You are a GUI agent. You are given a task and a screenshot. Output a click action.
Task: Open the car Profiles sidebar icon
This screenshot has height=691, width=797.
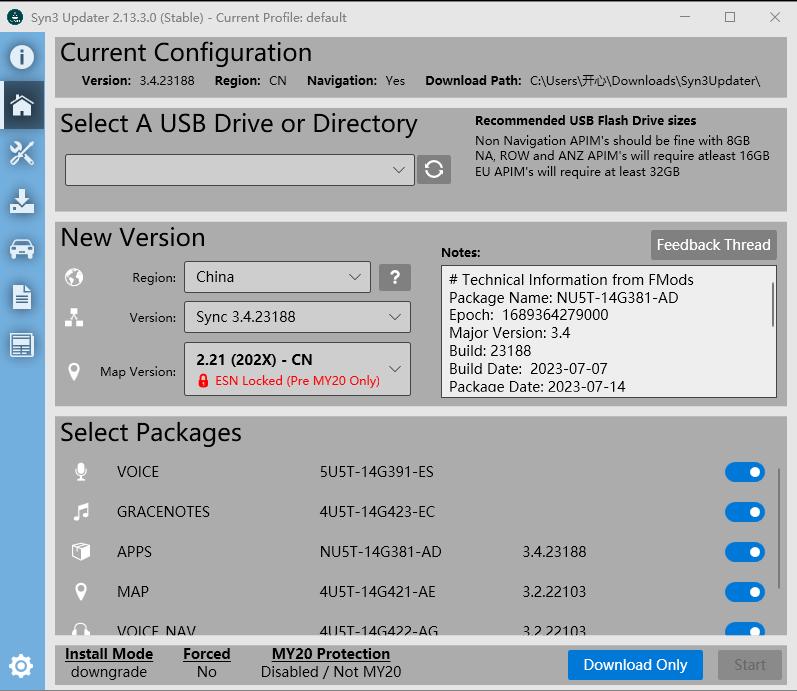pyautogui.click(x=22, y=249)
